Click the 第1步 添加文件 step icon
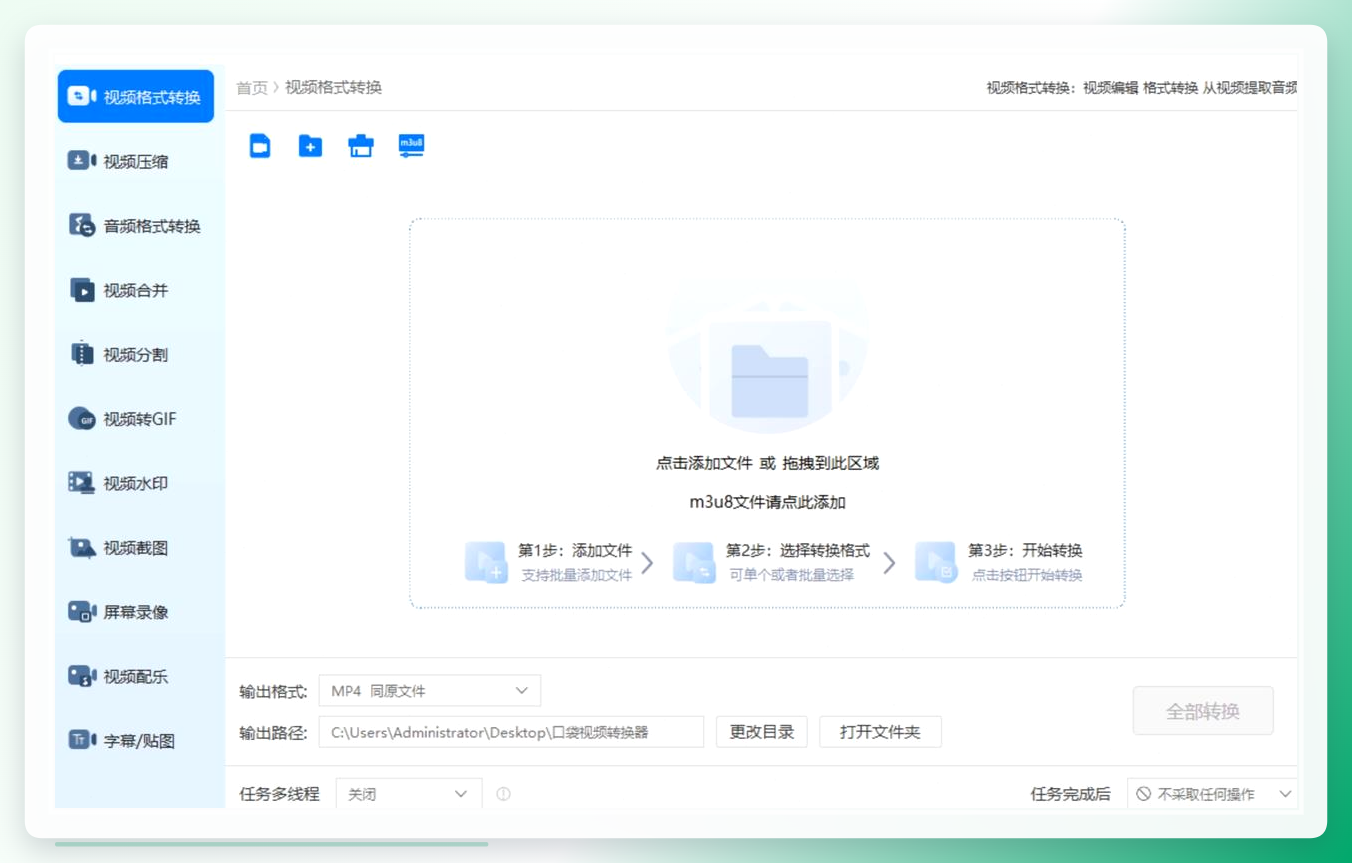1352x863 pixels. pyautogui.click(x=486, y=562)
